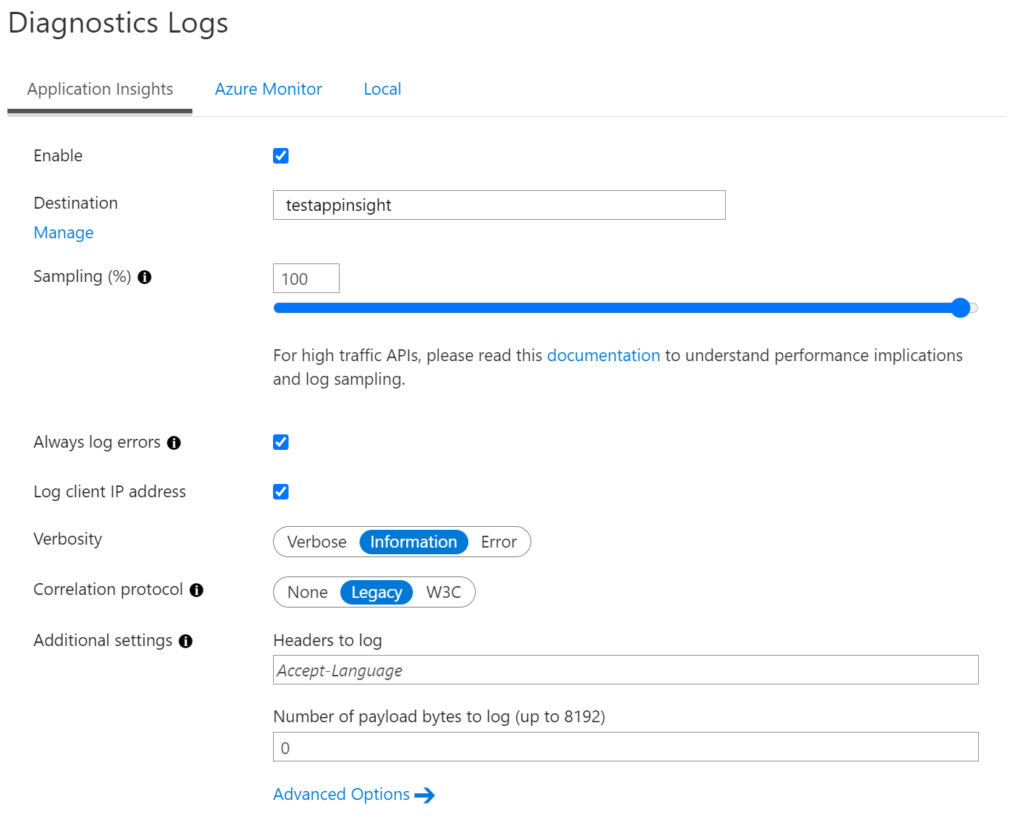Click the Headers to log input field
Image resolution: width=1024 pixels, height=831 pixels.
tap(625, 669)
